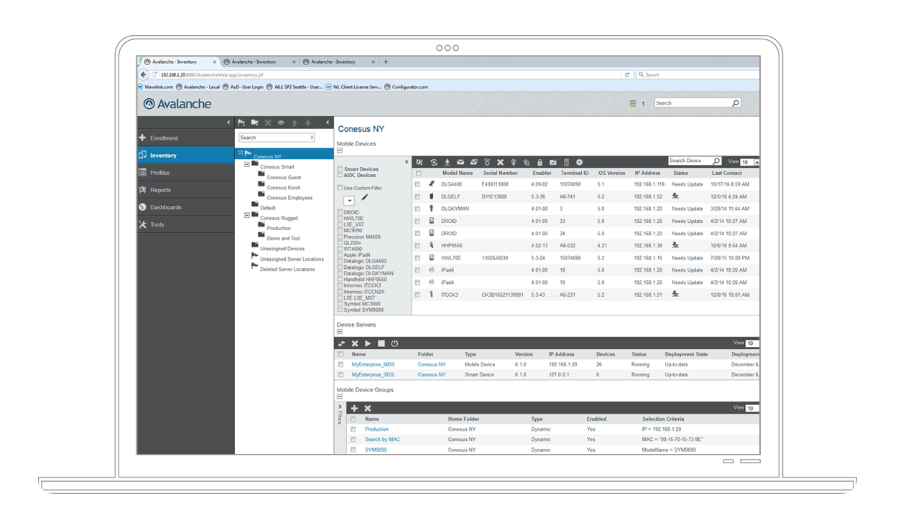The image size is (902, 506).
Task: Collapse the Mobile Device Groups section
Action: [x=339, y=397]
